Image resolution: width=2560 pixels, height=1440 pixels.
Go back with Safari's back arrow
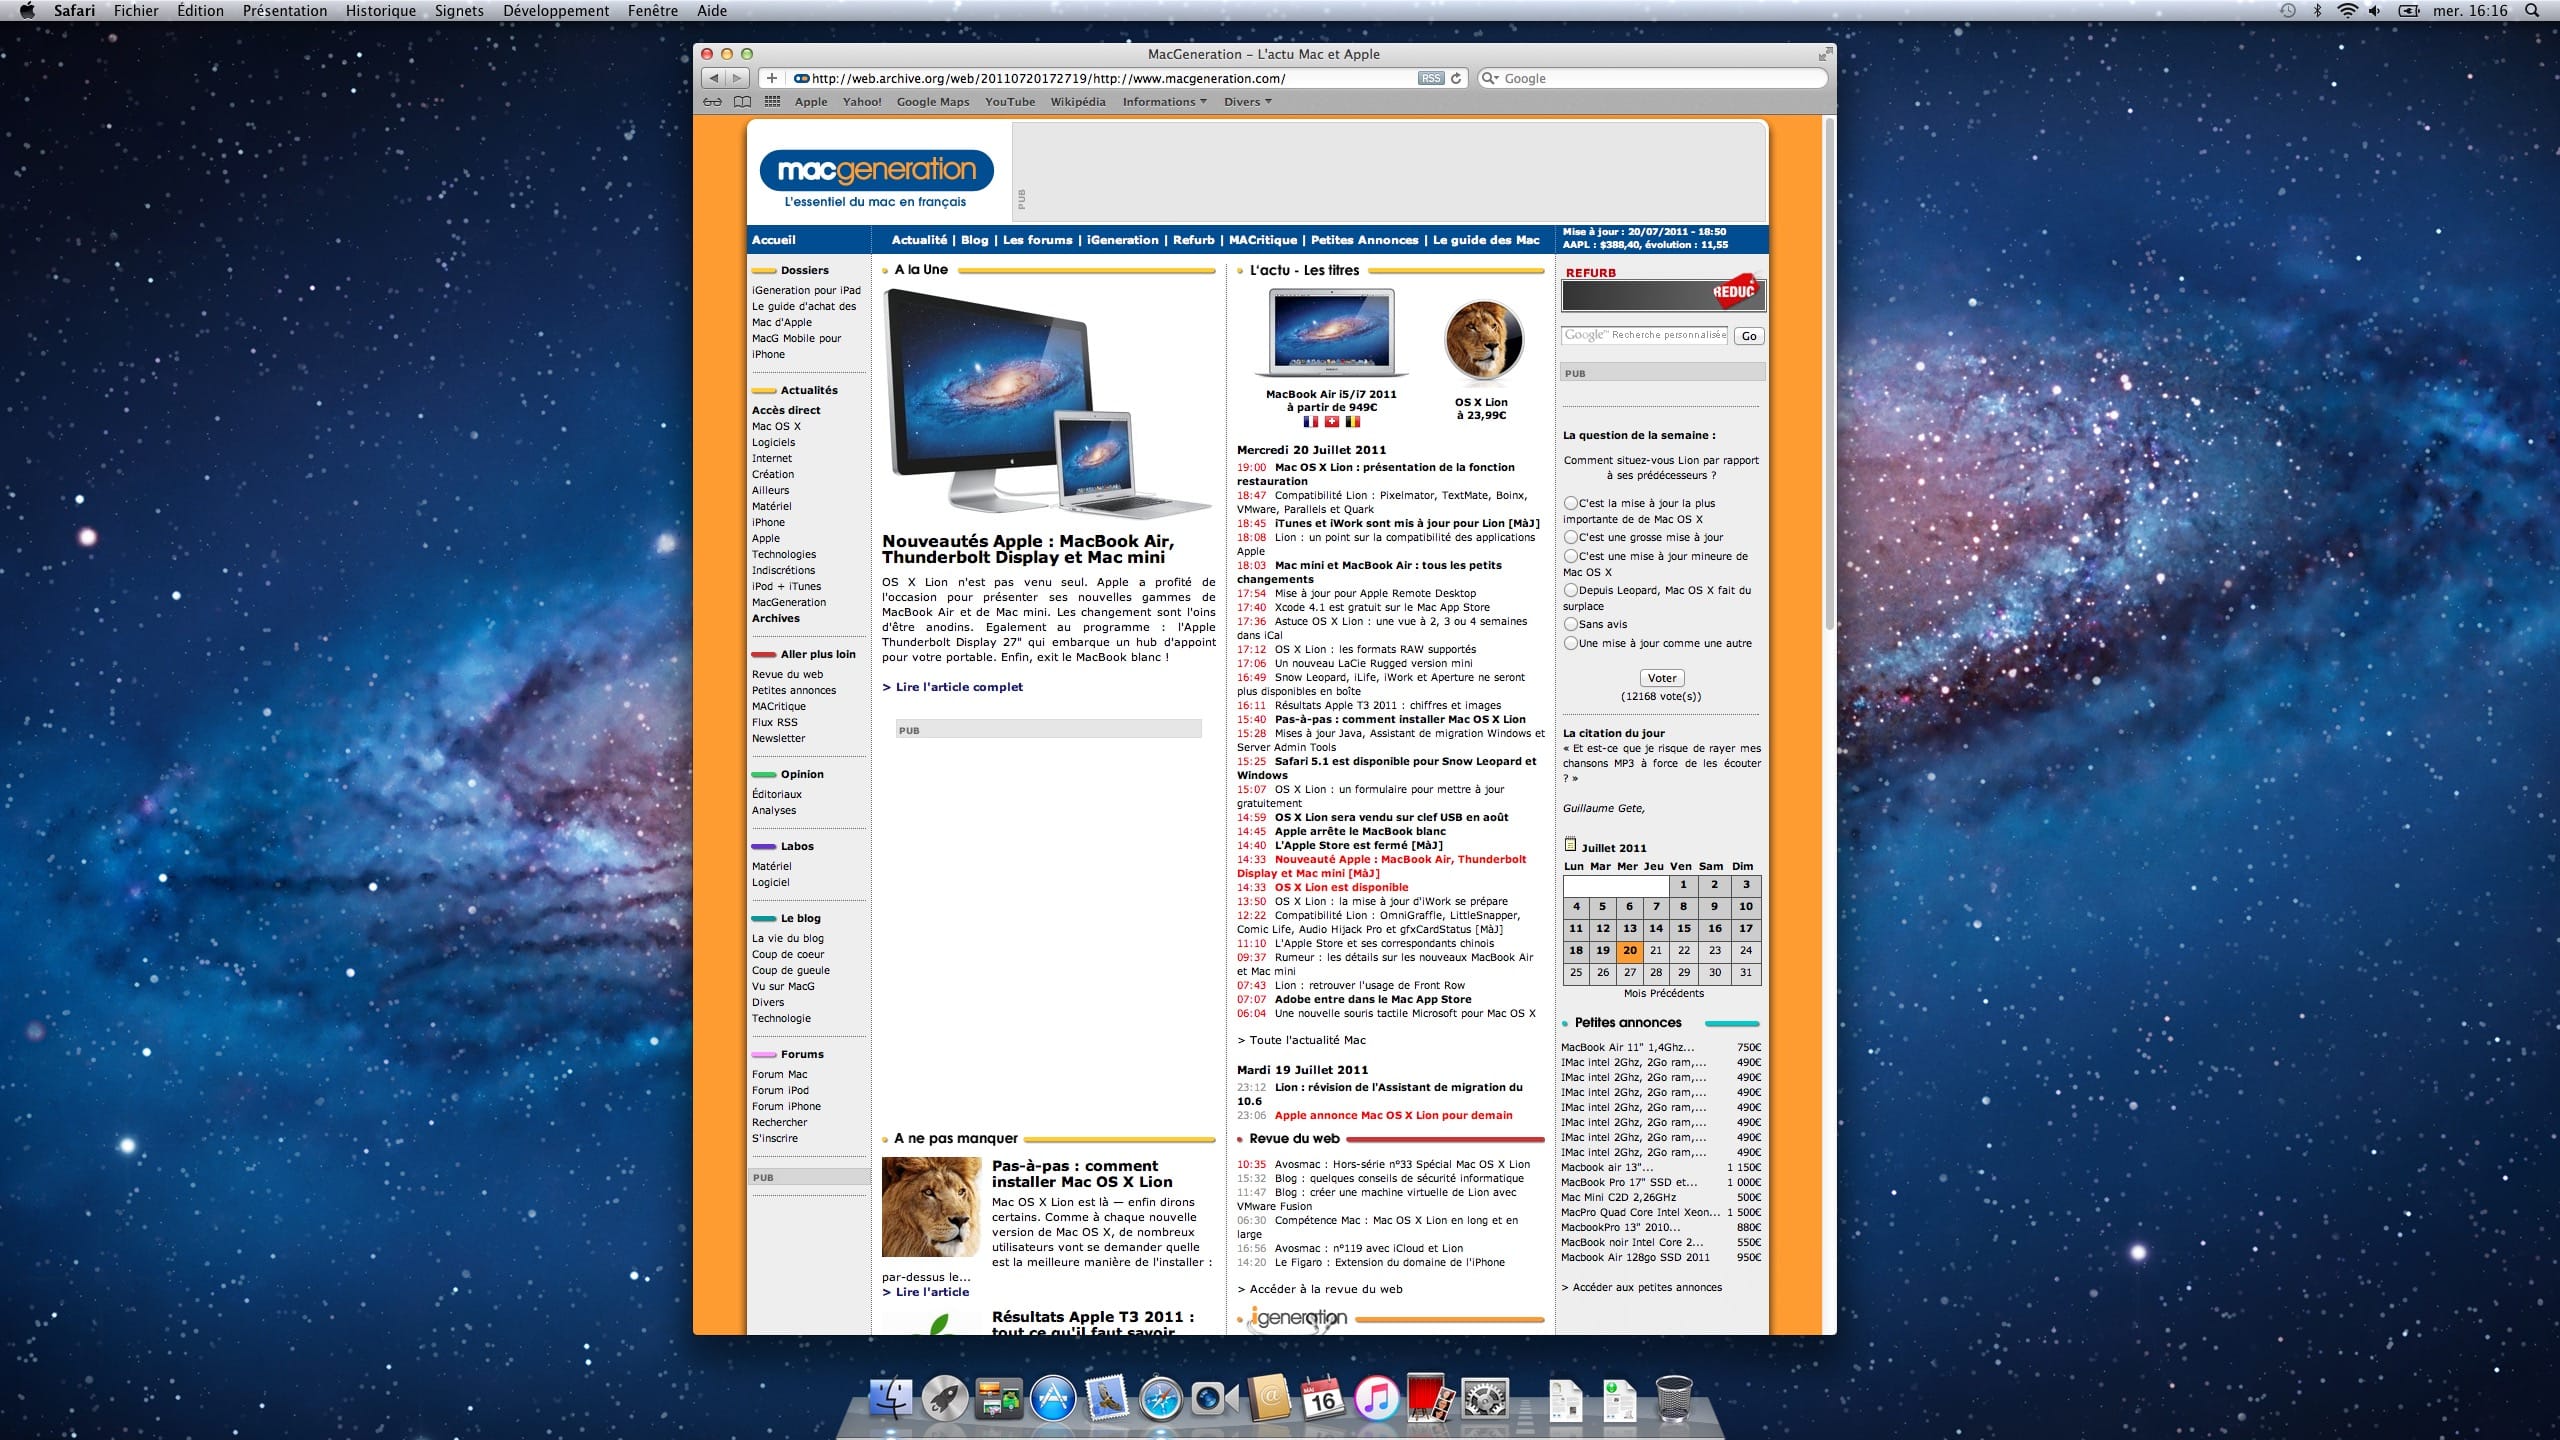(x=713, y=78)
